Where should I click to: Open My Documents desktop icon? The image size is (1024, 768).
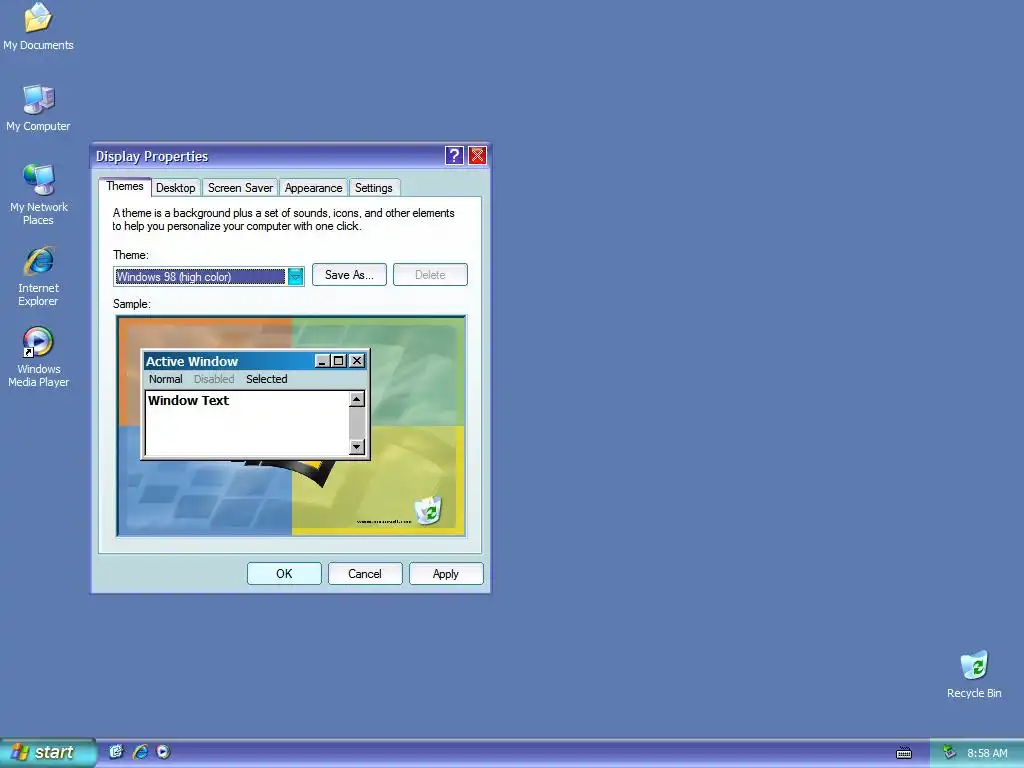[38, 26]
